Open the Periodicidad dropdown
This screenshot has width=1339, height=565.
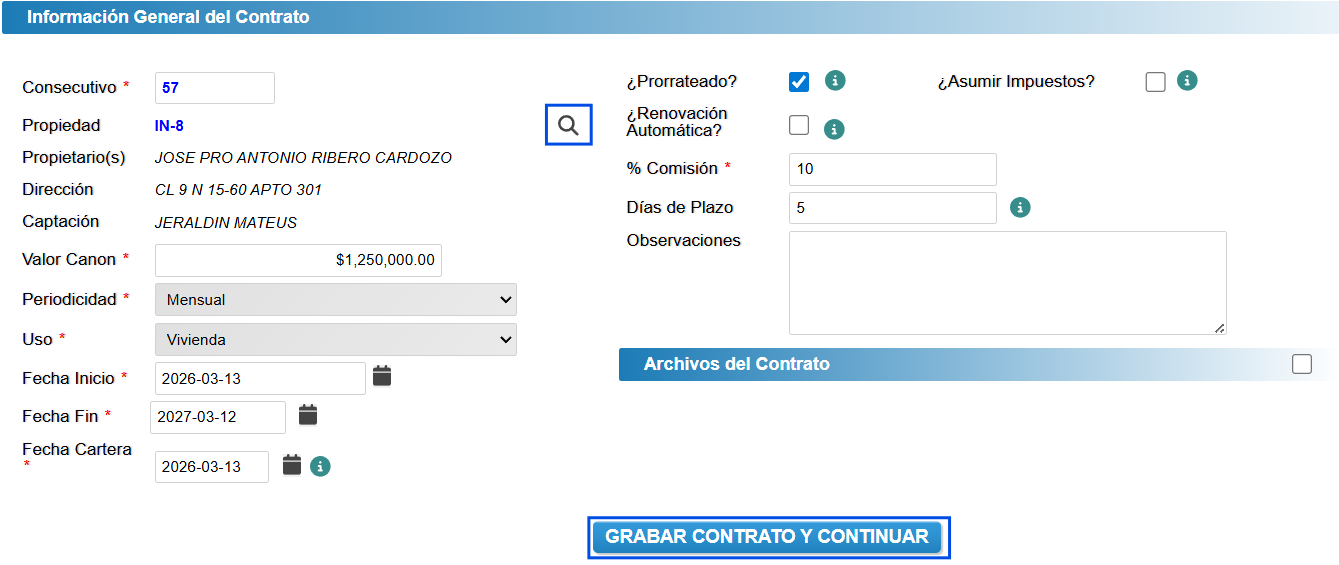point(336,299)
